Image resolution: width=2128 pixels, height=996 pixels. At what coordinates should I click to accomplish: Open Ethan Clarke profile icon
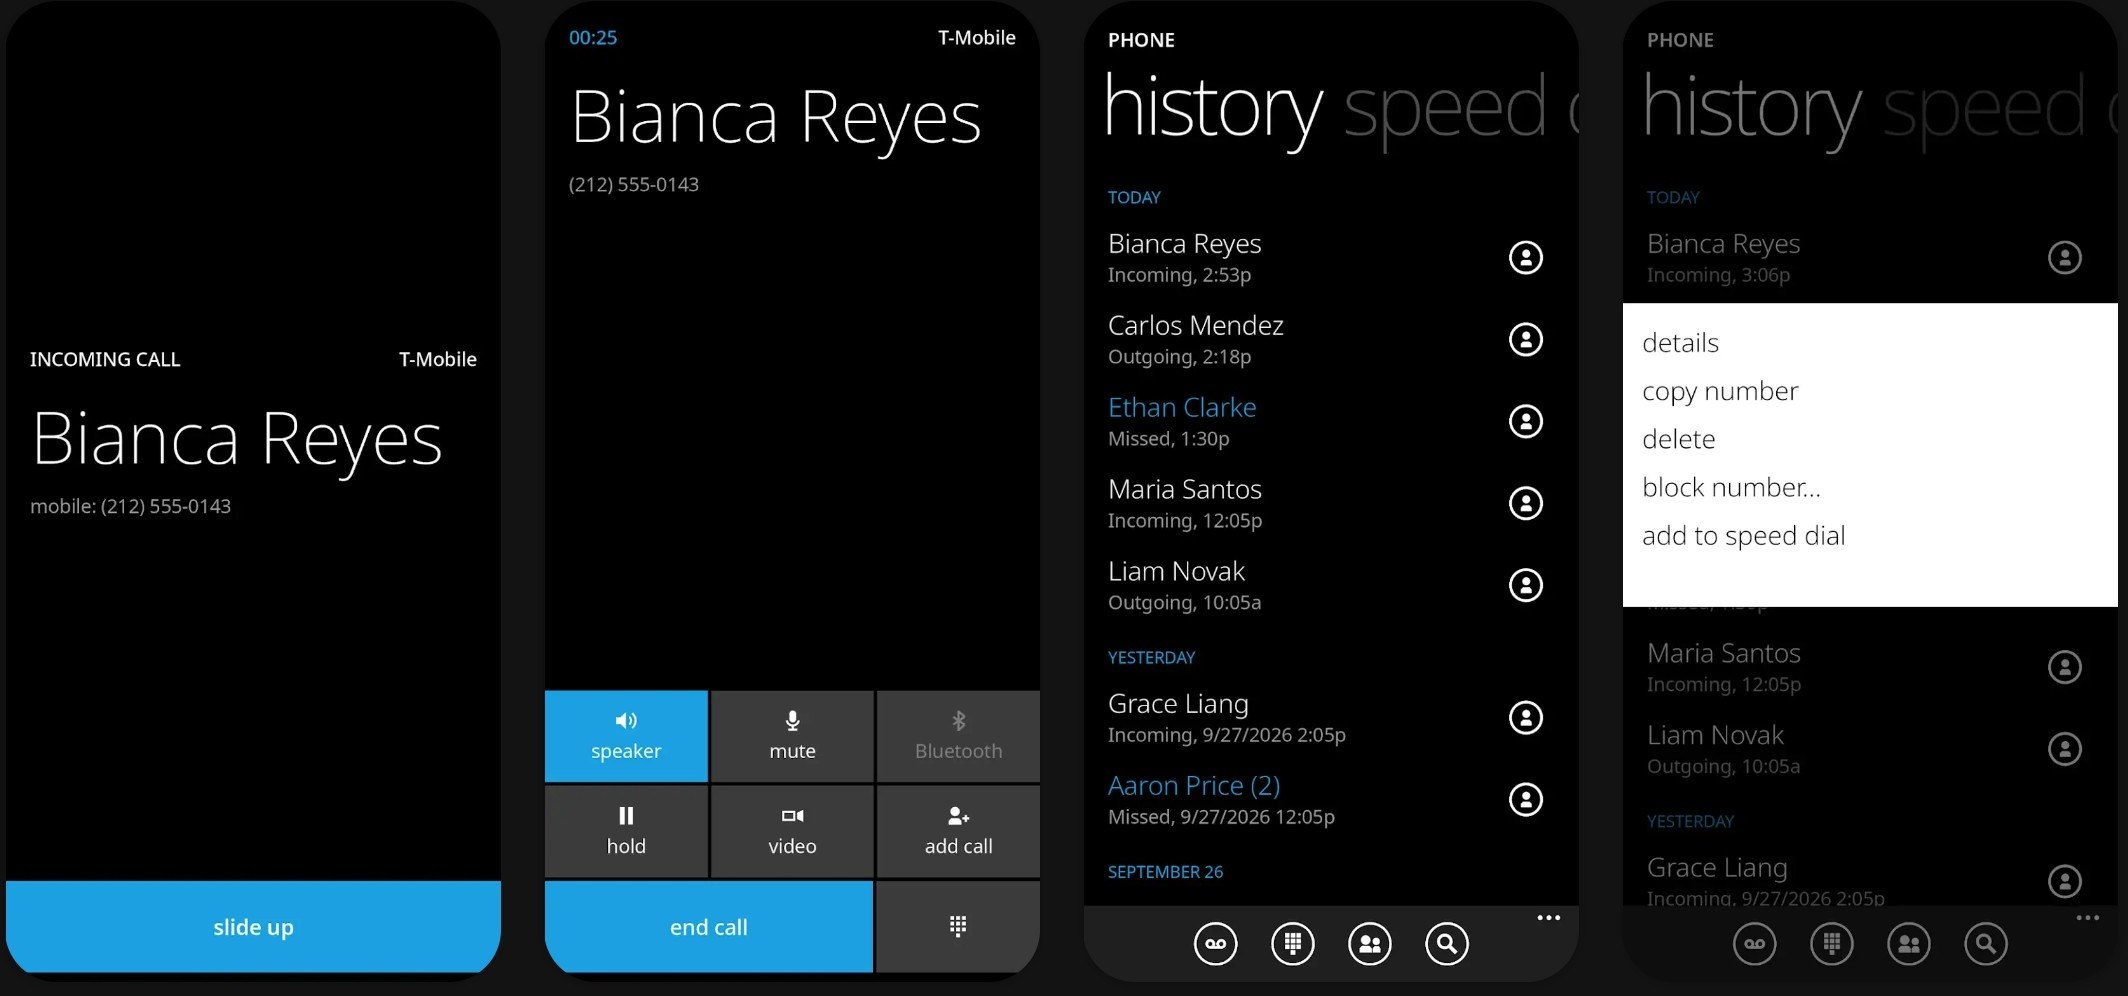[x=1525, y=422]
